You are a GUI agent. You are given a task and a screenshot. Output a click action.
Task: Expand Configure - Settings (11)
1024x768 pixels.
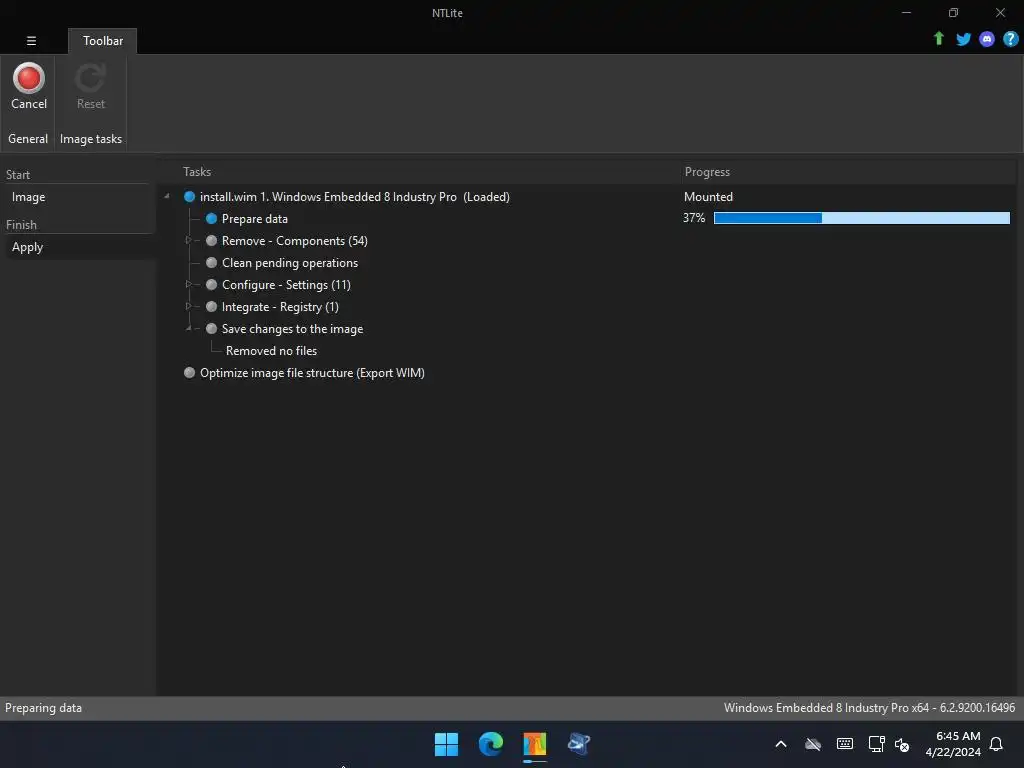tap(188, 284)
